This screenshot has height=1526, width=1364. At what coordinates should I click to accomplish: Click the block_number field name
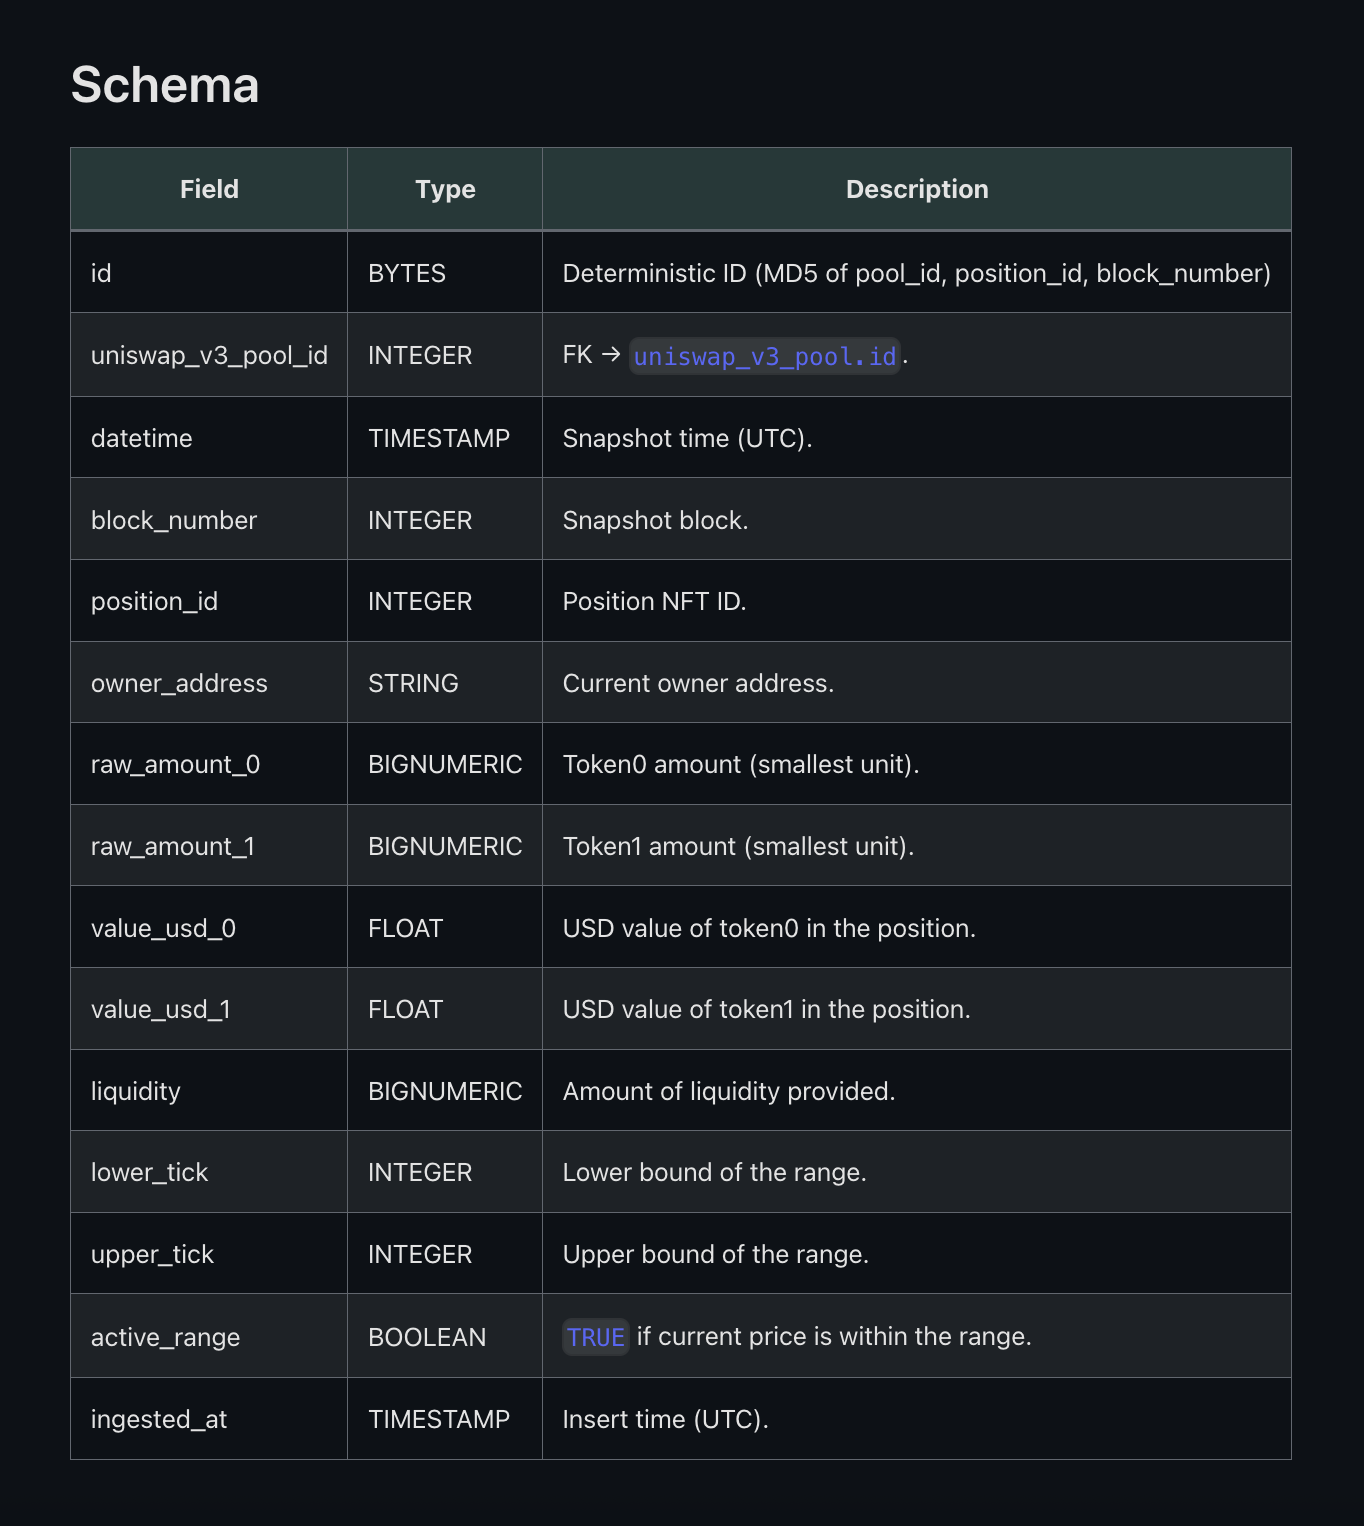pos(174,520)
